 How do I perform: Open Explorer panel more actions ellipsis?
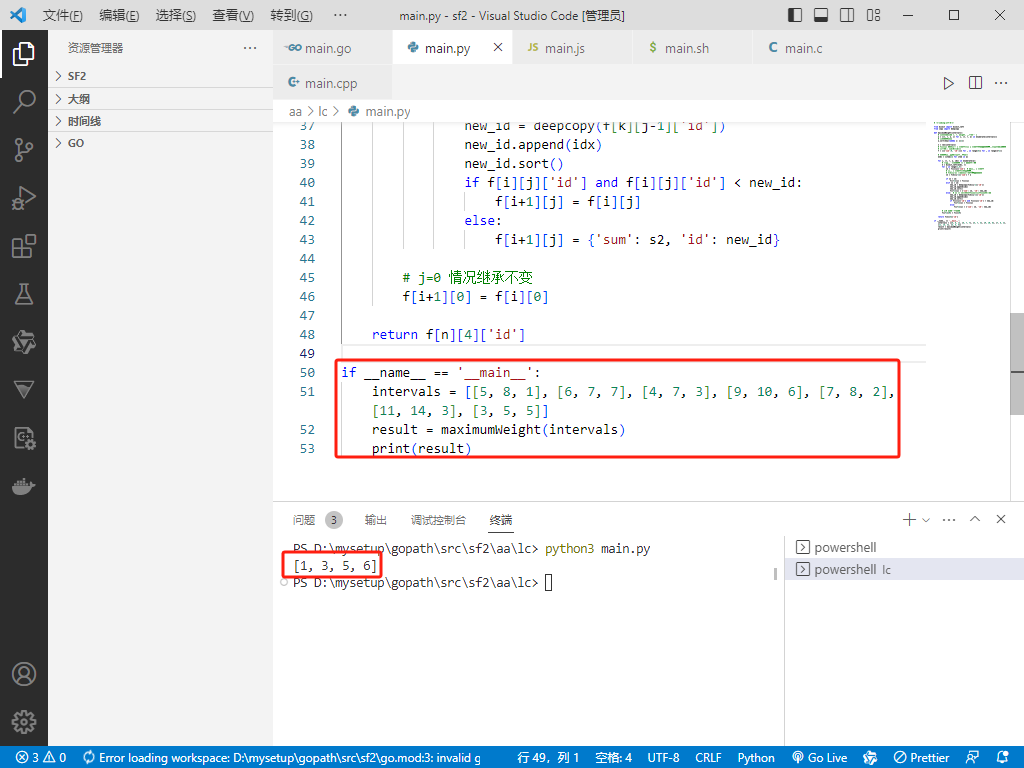(249, 48)
